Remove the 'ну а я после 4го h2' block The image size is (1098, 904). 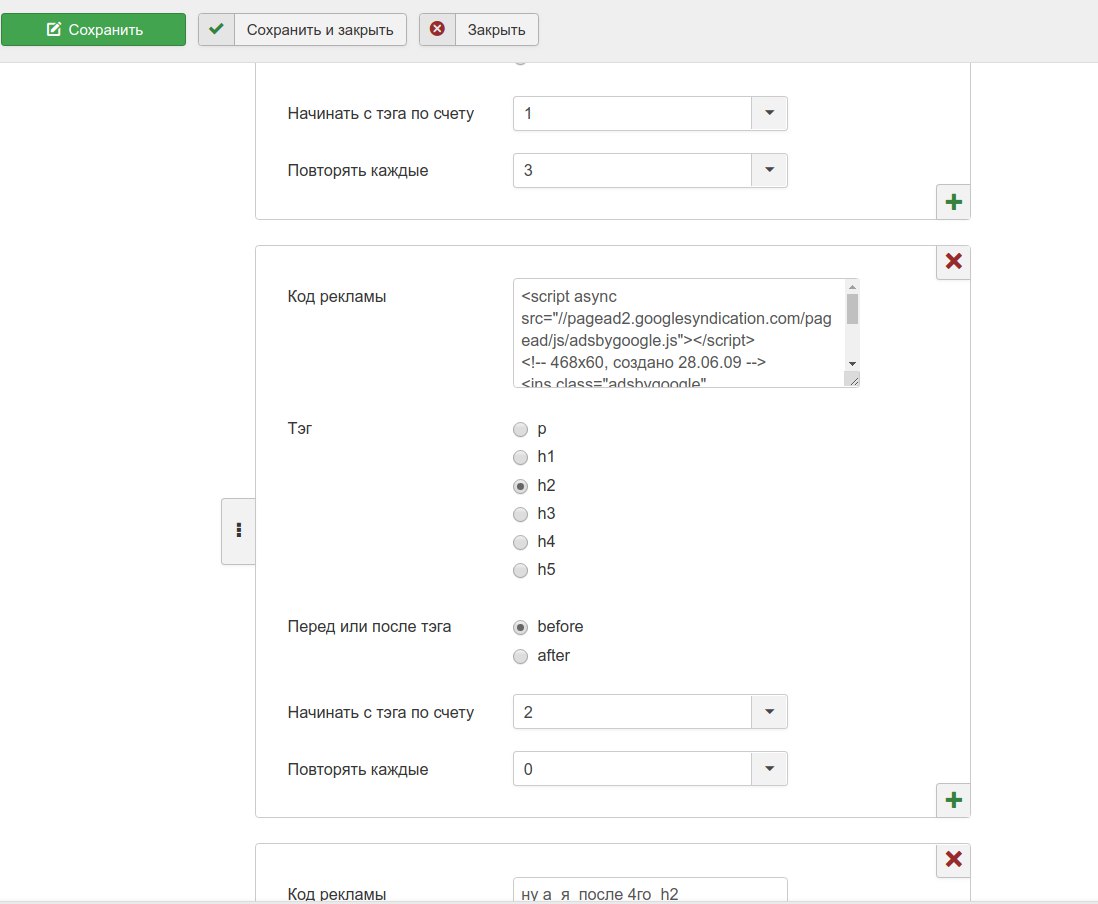point(953,860)
